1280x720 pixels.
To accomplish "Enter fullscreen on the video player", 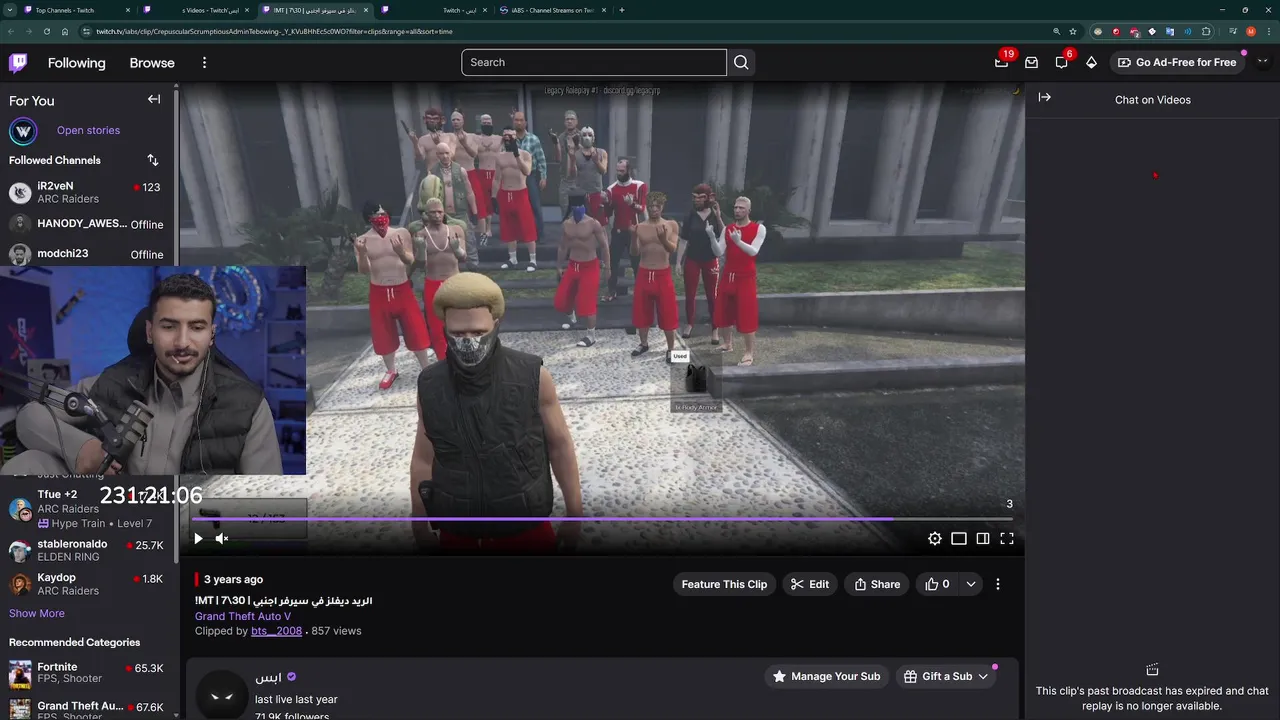I will click(1007, 538).
